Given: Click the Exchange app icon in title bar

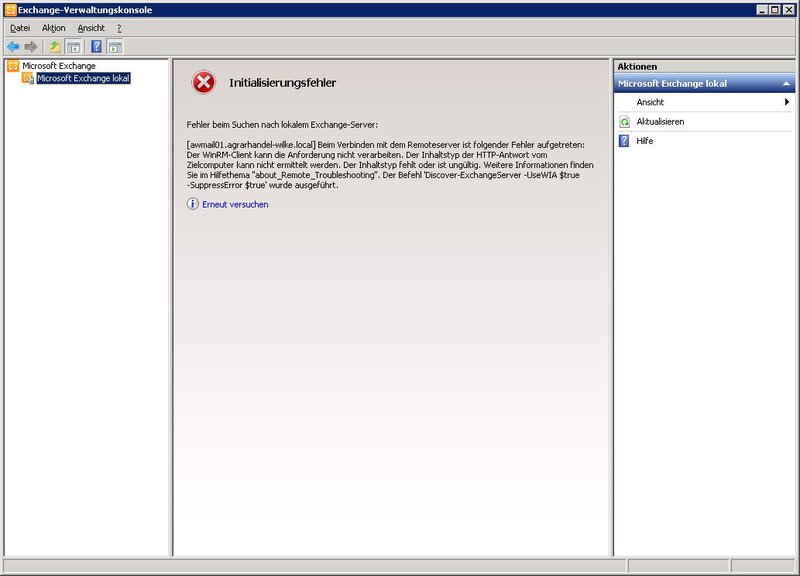Looking at the screenshot, I should [10, 10].
